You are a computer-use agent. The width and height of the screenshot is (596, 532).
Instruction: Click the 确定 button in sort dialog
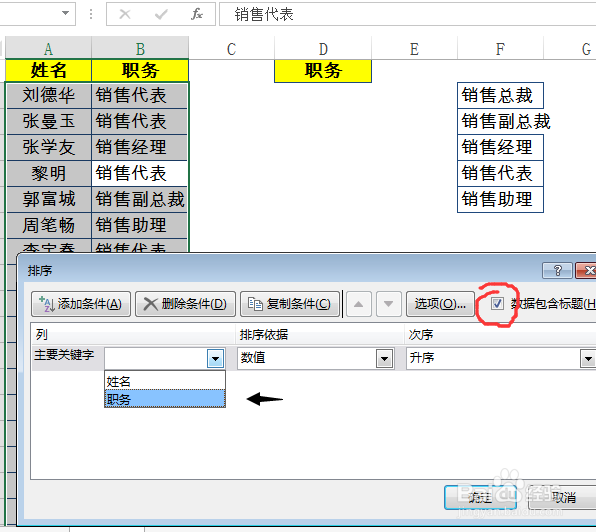tap(480, 497)
